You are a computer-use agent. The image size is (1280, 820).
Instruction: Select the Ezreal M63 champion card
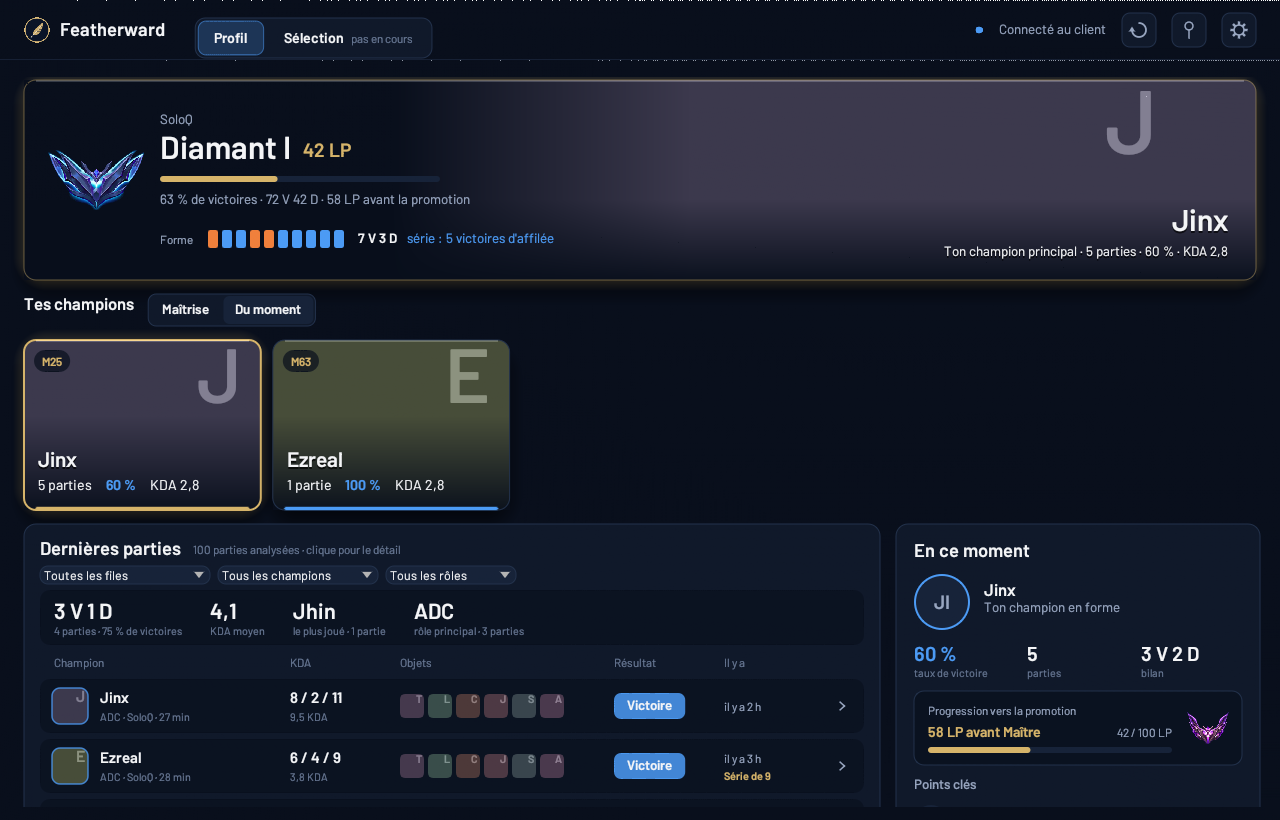tap(391, 425)
